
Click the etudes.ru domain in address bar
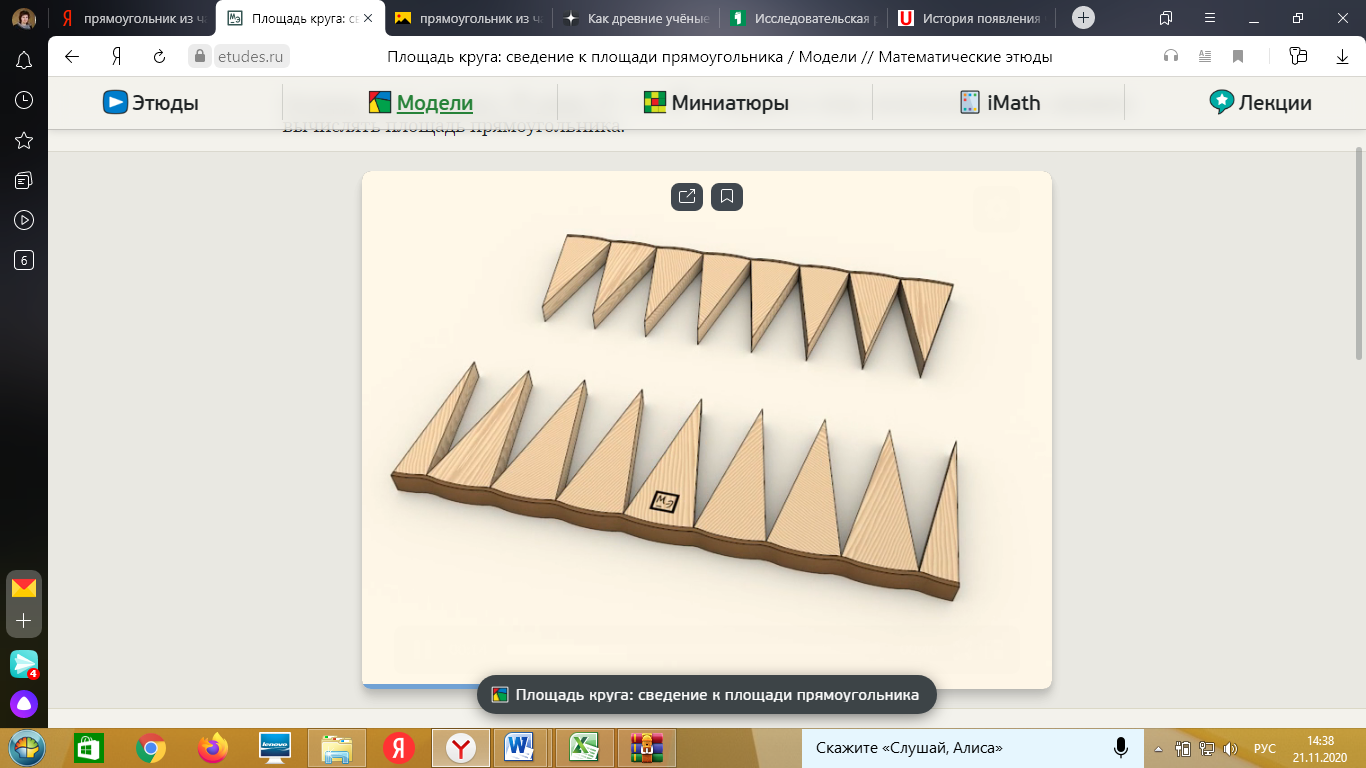pos(250,57)
